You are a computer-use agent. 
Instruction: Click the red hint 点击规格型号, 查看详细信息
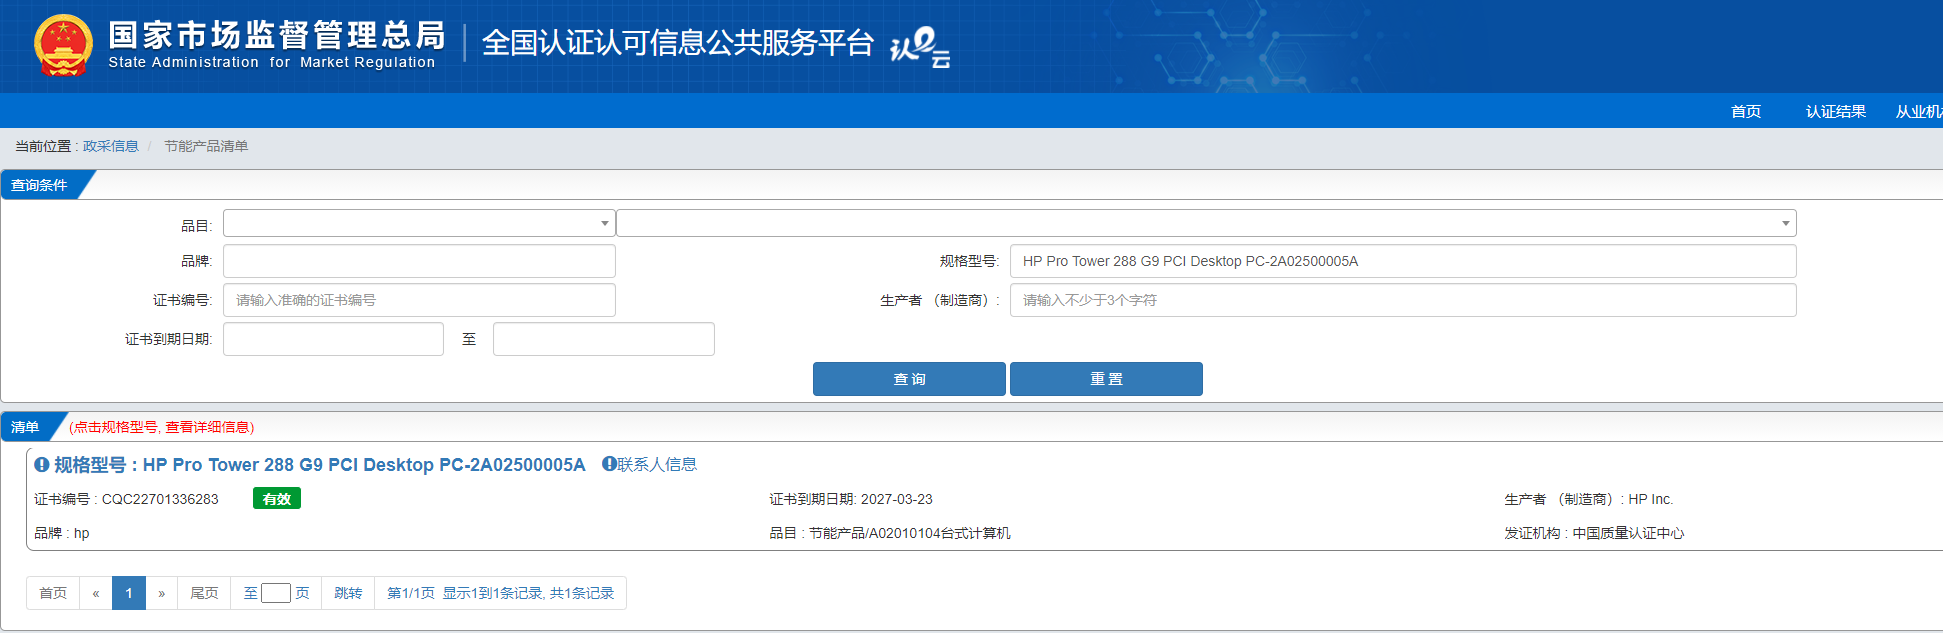click(162, 427)
